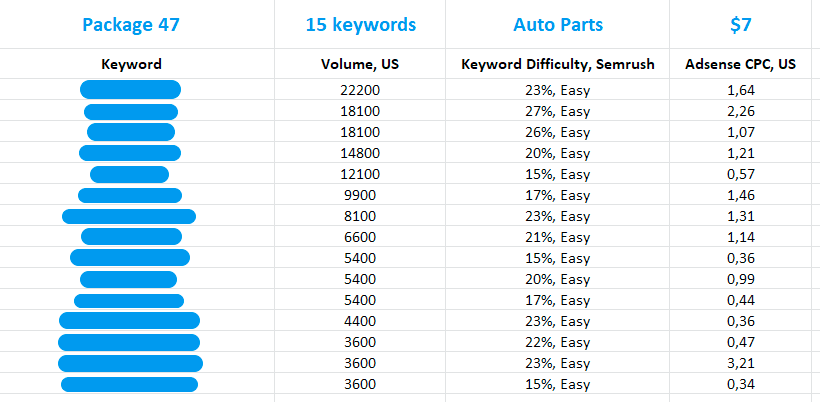Viewport: 820px width, 402px height.
Task: Click the '27%, Easy' difficulty cell
Action: pos(558,111)
